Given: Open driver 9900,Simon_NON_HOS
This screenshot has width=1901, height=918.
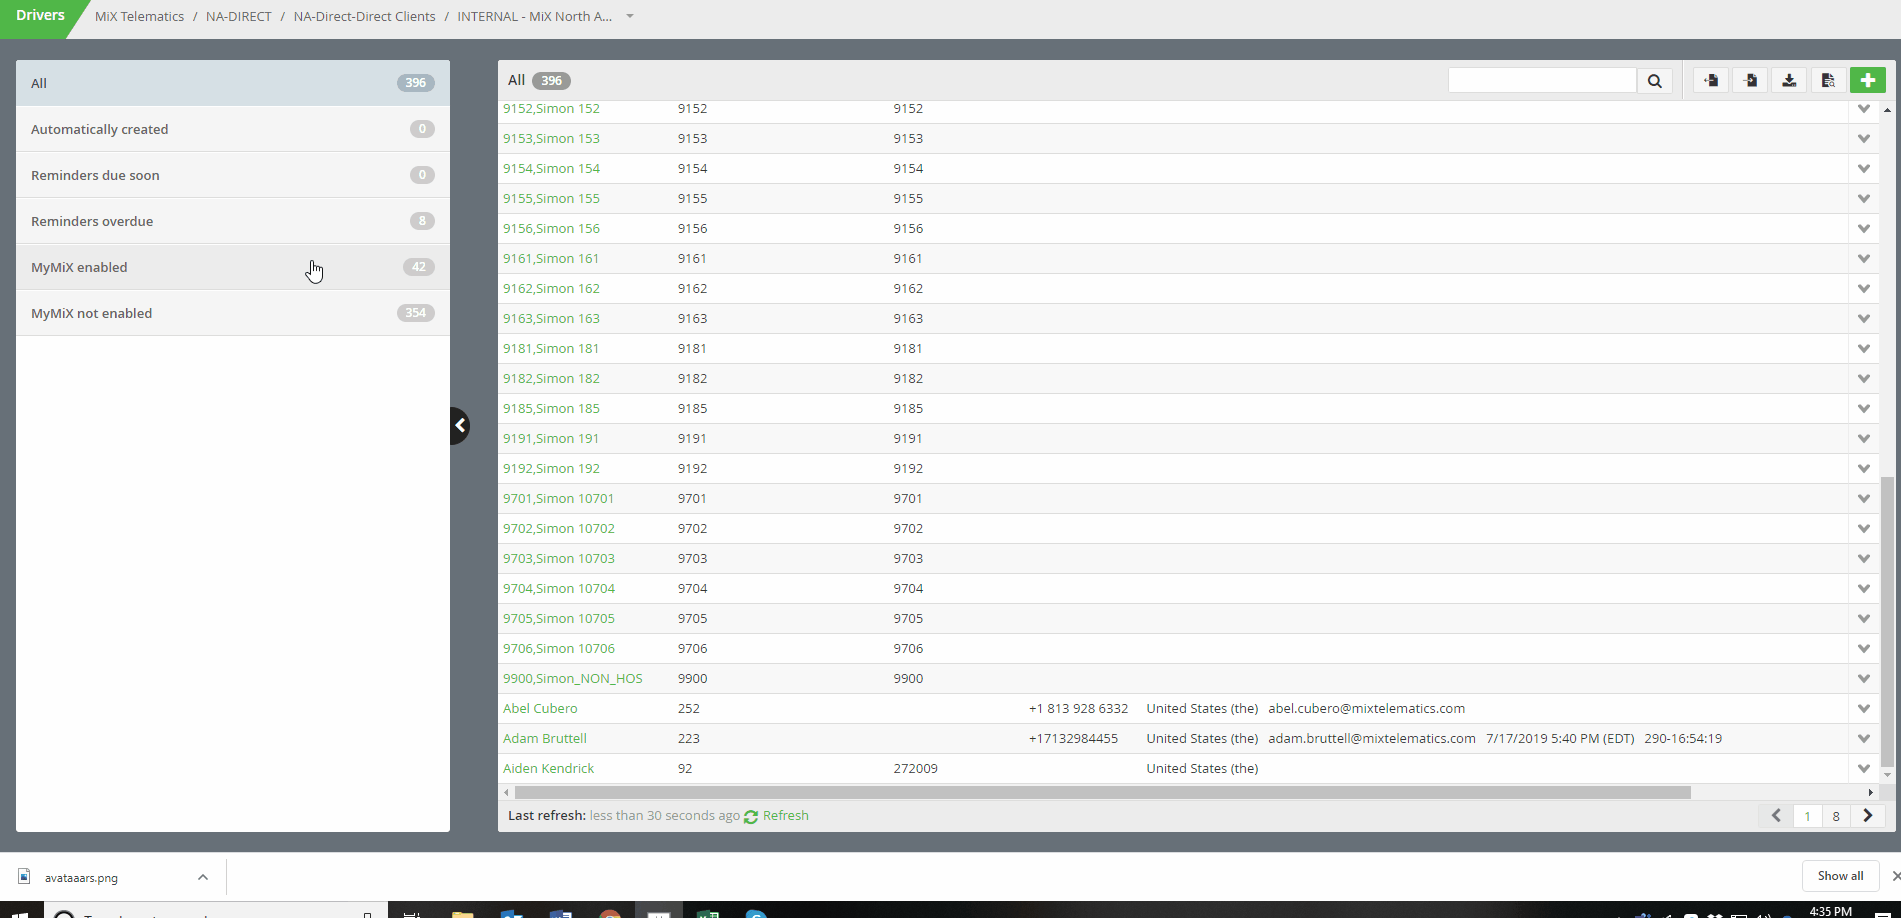Looking at the screenshot, I should (x=573, y=678).
